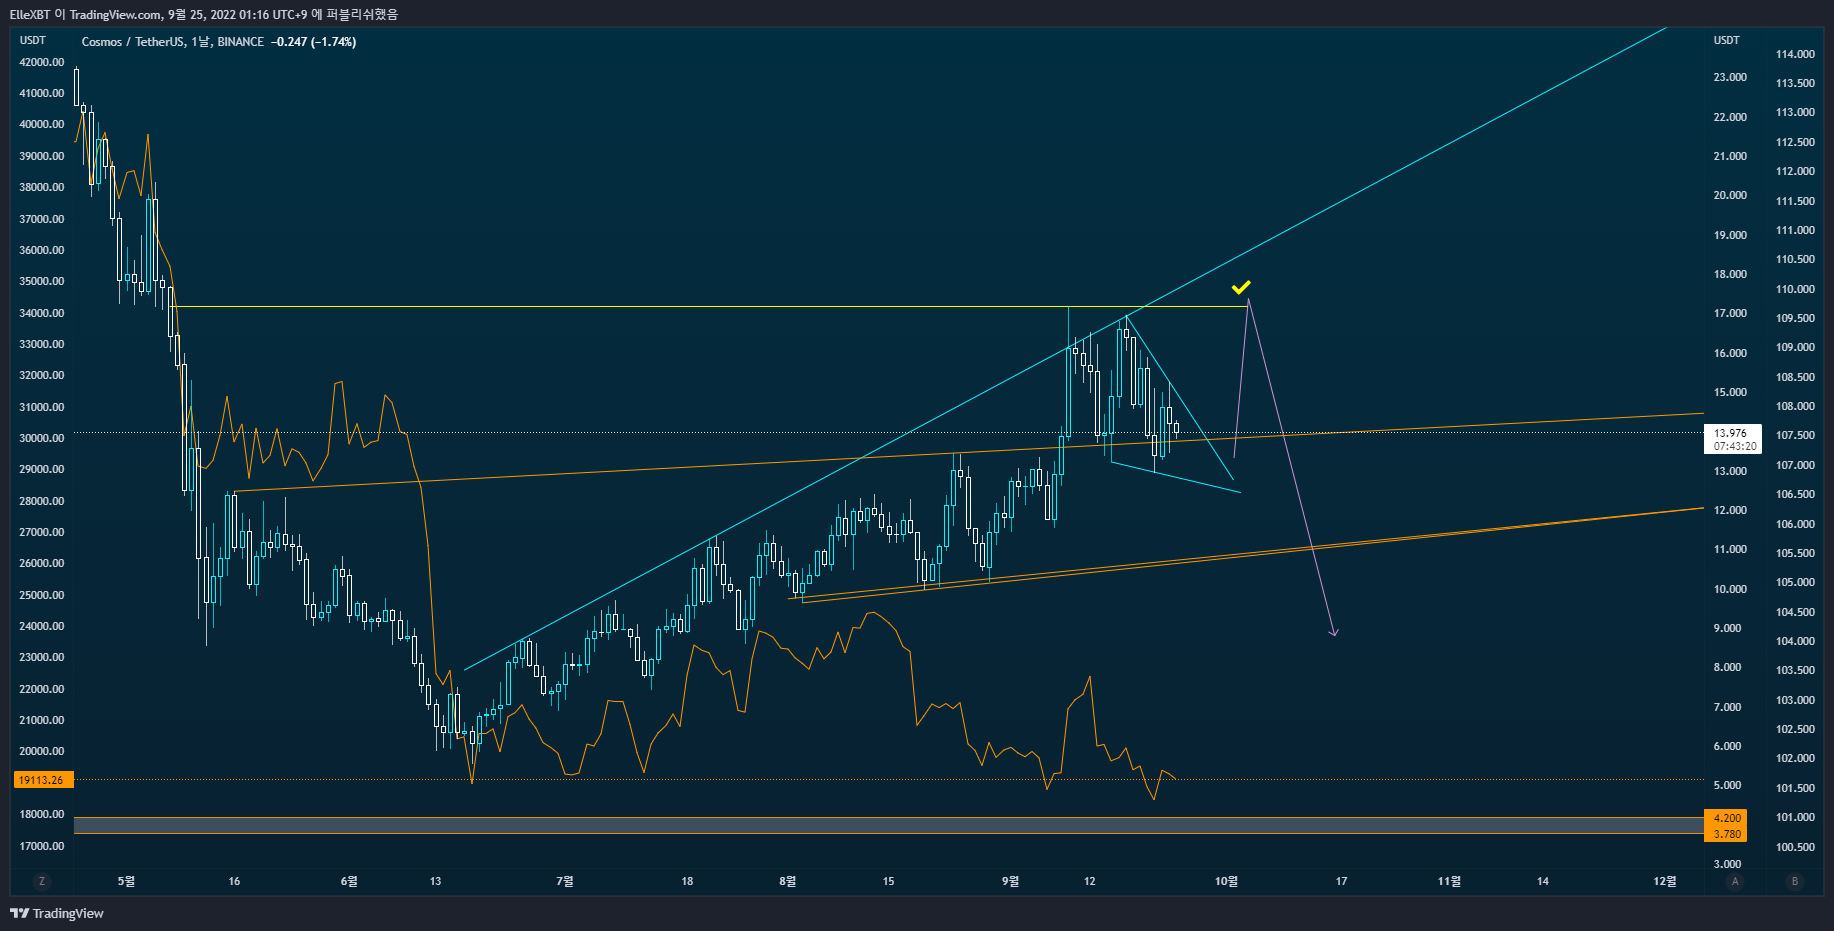Image resolution: width=1834 pixels, height=931 pixels.
Task: Click the A auto-scale circle button
Action: (1735, 881)
